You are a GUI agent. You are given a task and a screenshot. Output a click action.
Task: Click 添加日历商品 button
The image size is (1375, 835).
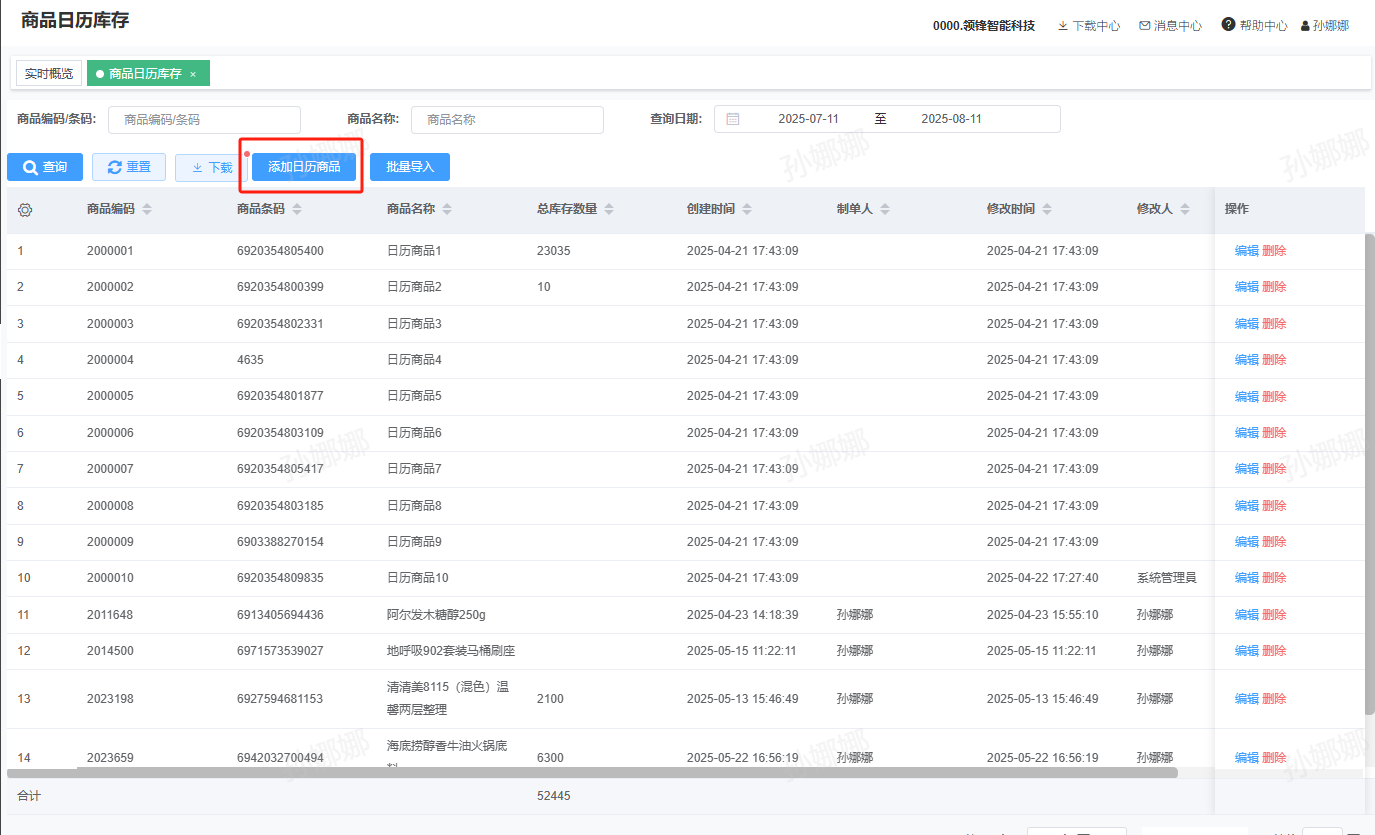coord(304,167)
